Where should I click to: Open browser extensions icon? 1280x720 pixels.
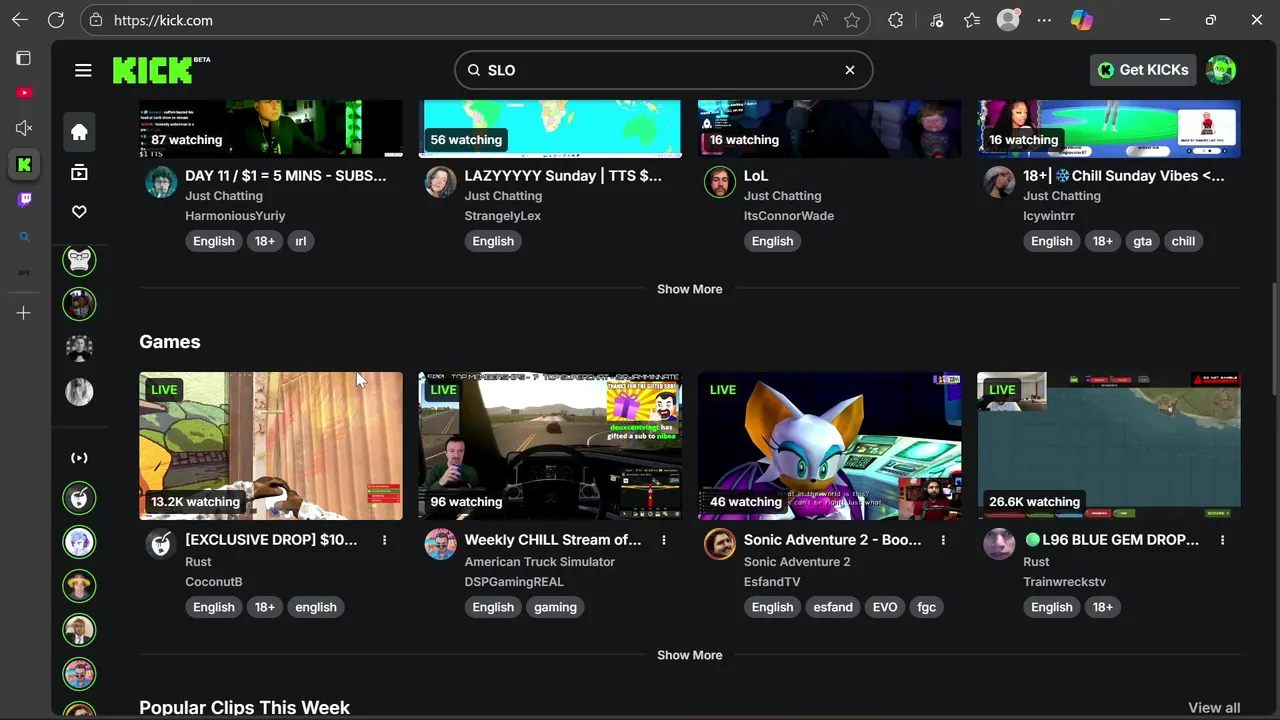point(896,20)
